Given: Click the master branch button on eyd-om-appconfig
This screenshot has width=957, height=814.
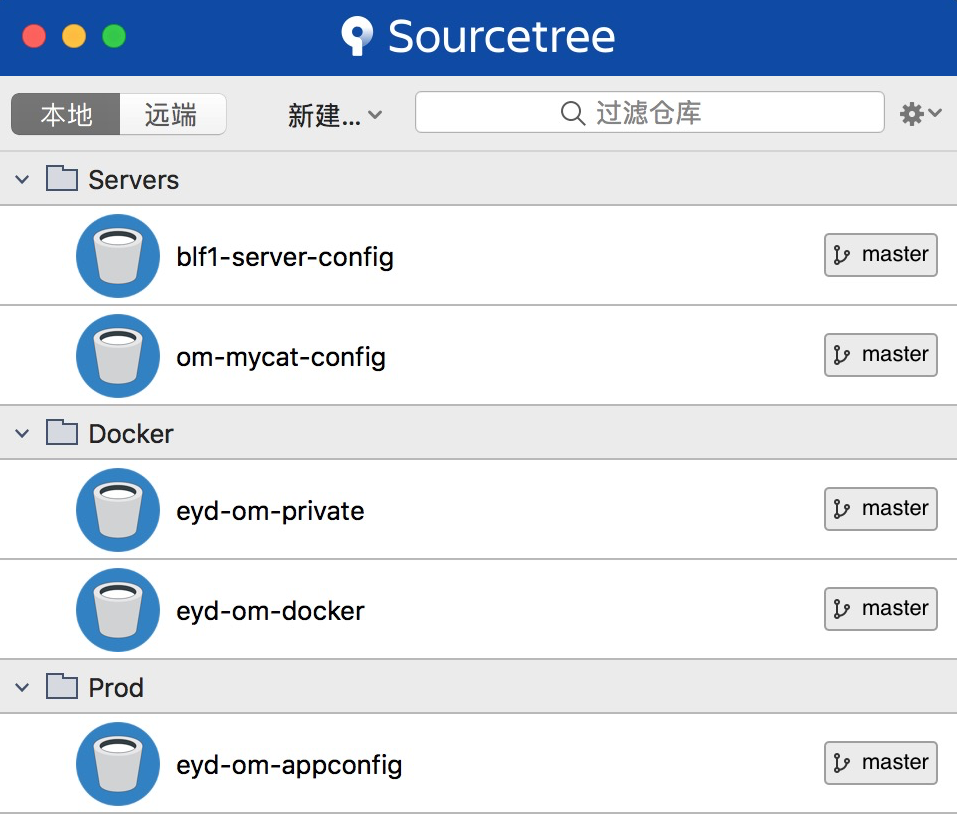Looking at the screenshot, I should pos(880,763).
